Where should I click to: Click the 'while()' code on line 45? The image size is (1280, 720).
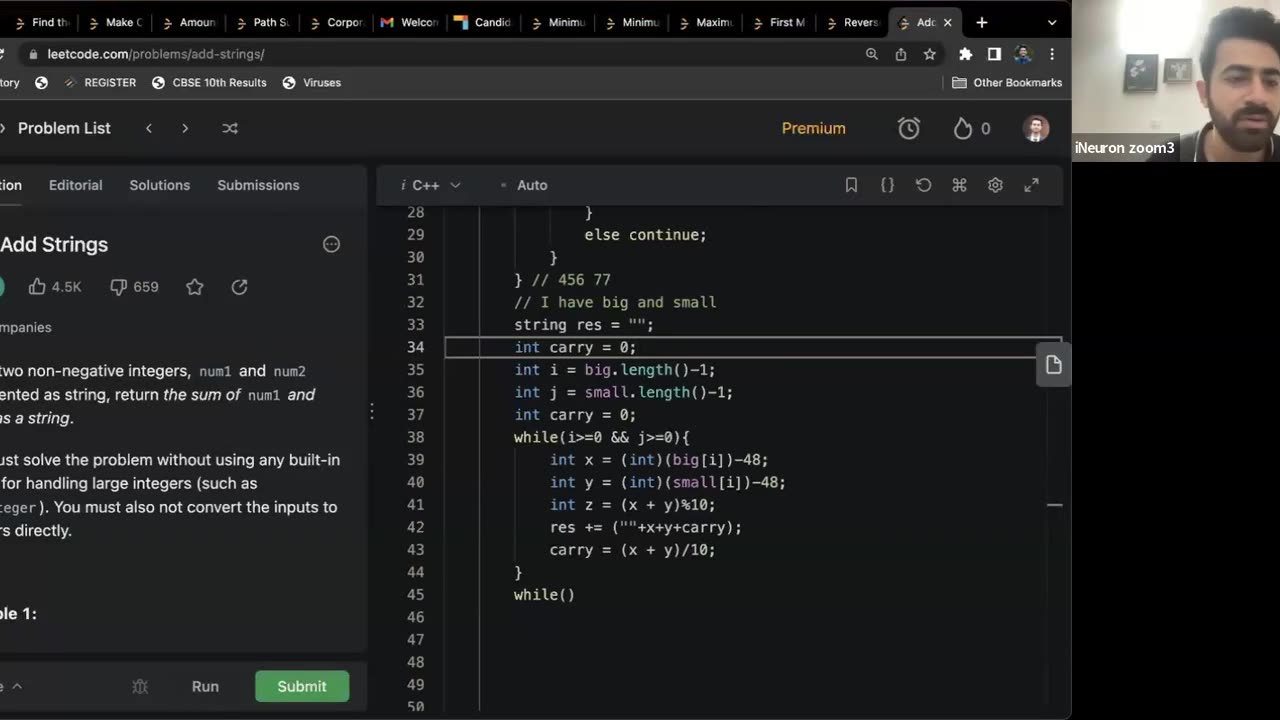point(544,595)
